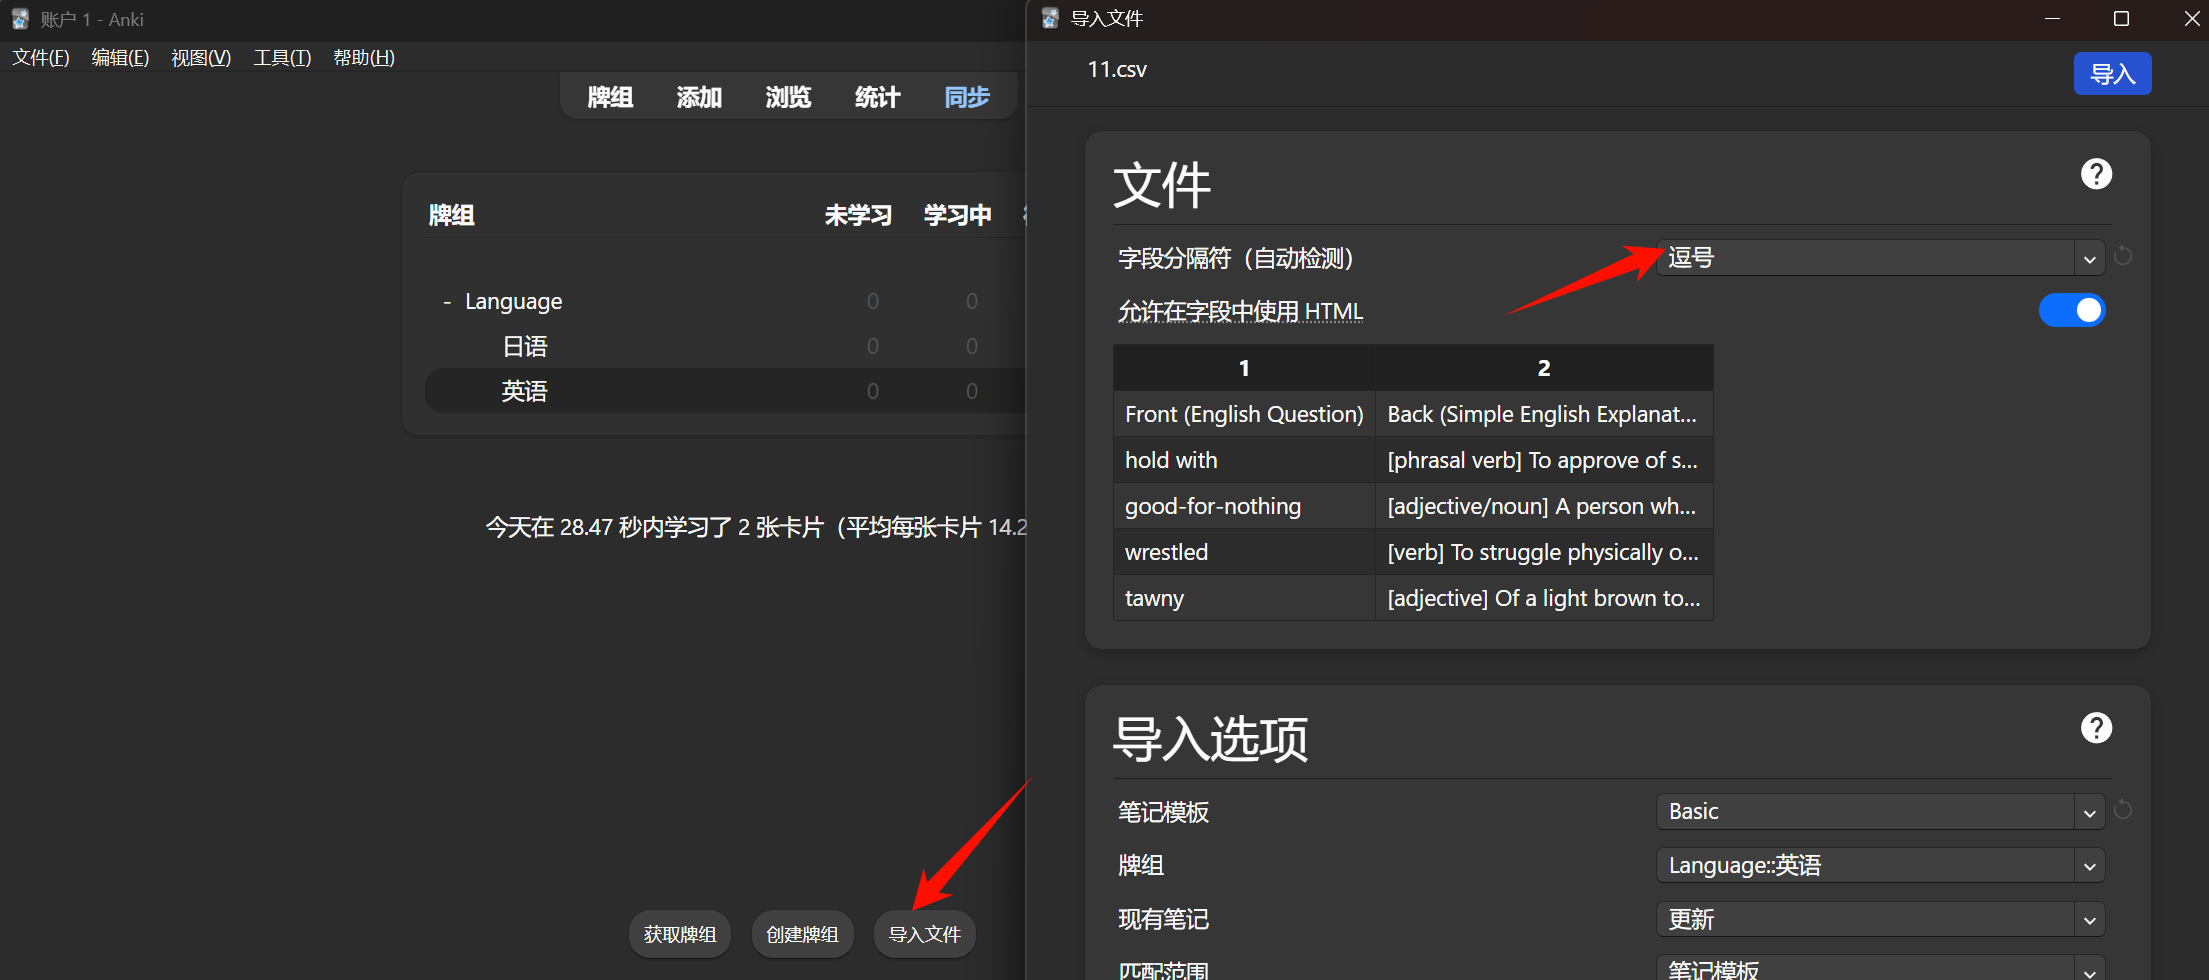Reset the 笔记模板 selection with the restore icon
The height and width of the screenshot is (980, 2209).
pos(2123,811)
